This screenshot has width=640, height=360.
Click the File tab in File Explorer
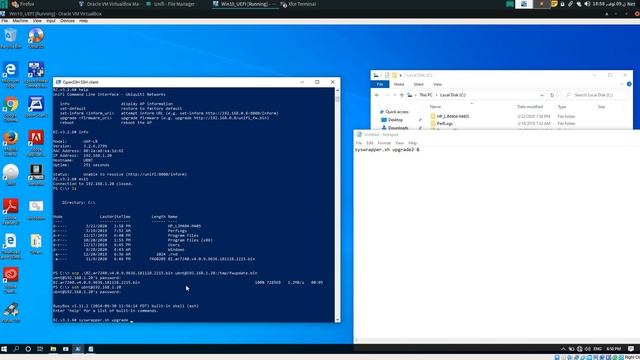coord(380,84)
